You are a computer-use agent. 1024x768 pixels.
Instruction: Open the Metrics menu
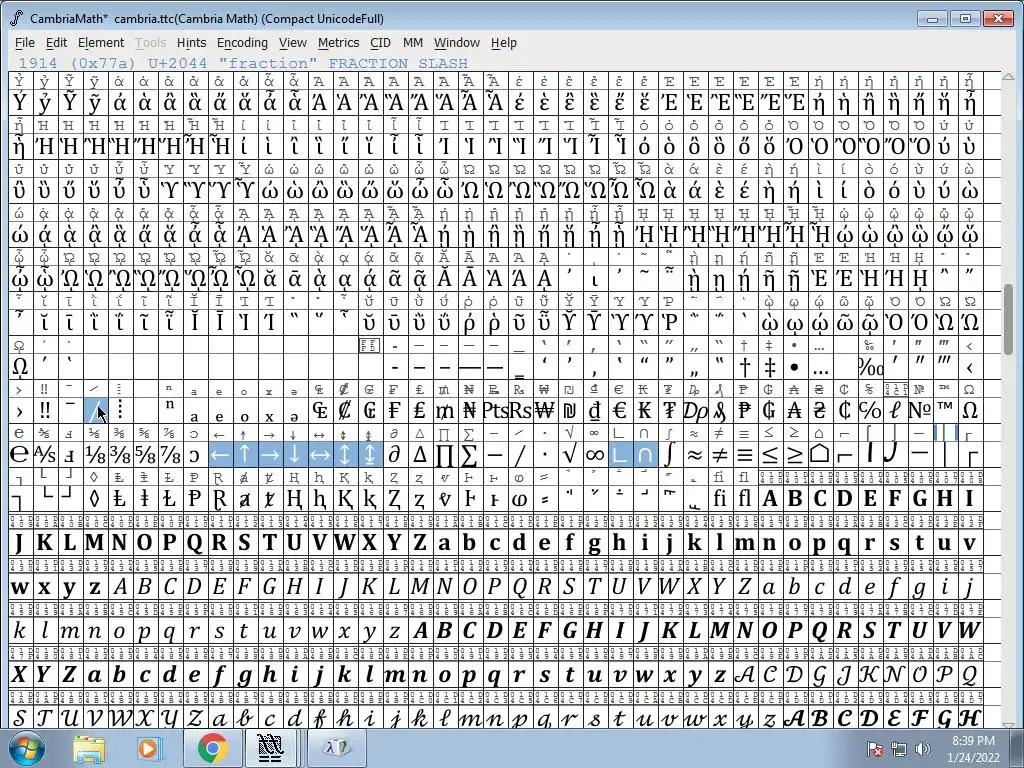338,42
